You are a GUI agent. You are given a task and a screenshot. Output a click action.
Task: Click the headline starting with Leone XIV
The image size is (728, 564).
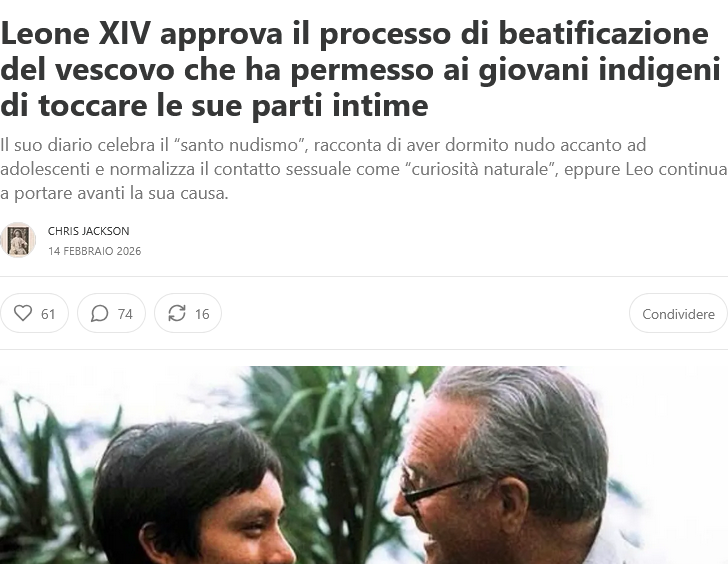(x=360, y=70)
